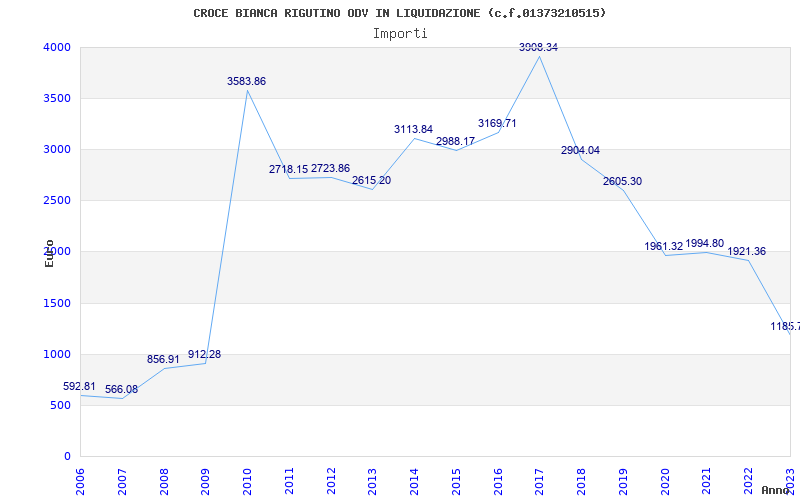800x500 pixels.
Task: Click the Importi subtitle
Action: pos(400,34)
